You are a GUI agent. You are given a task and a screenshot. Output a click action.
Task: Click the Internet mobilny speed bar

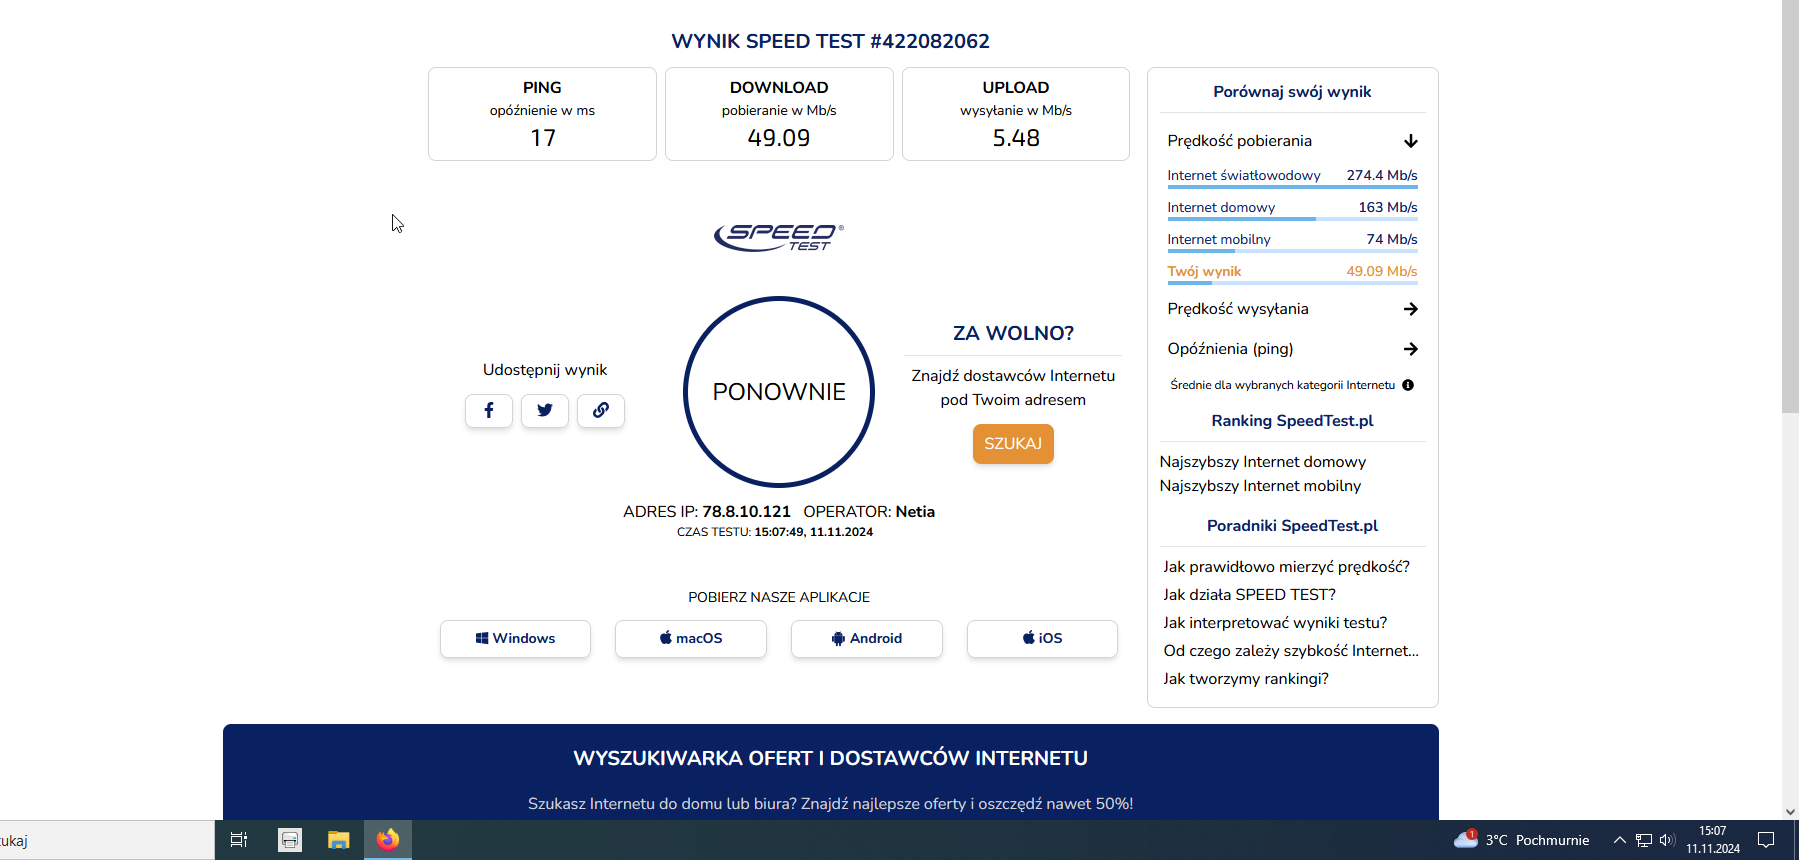[1292, 251]
